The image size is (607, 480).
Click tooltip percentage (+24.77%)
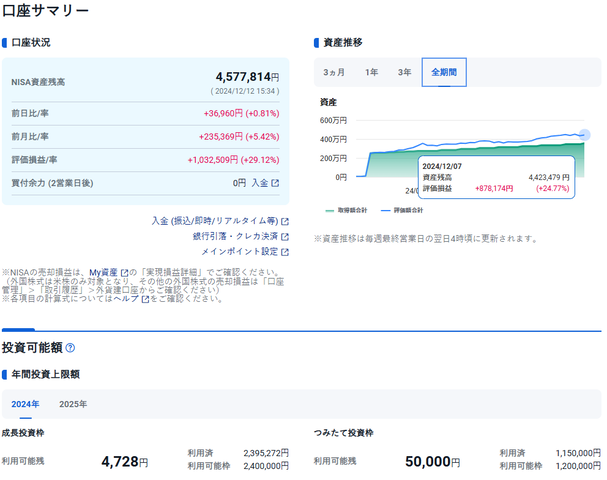(x=552, y=189)
